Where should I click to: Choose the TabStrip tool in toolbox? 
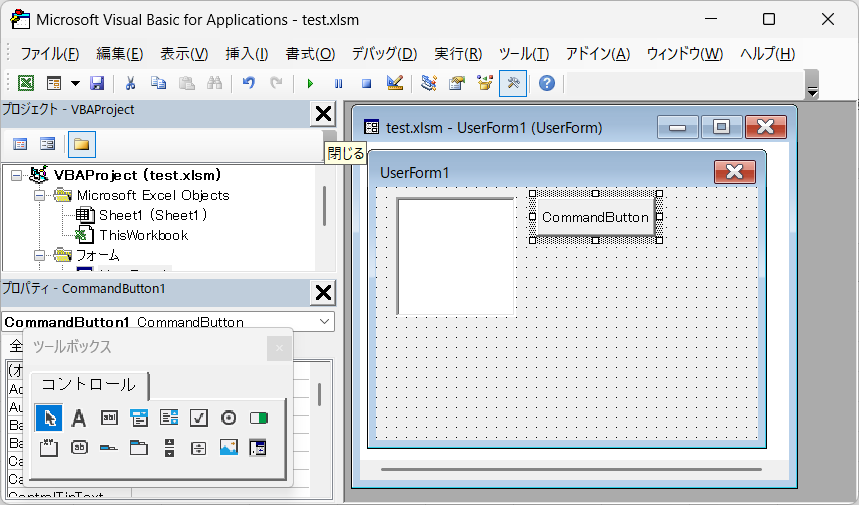click(x=109, y=448)
